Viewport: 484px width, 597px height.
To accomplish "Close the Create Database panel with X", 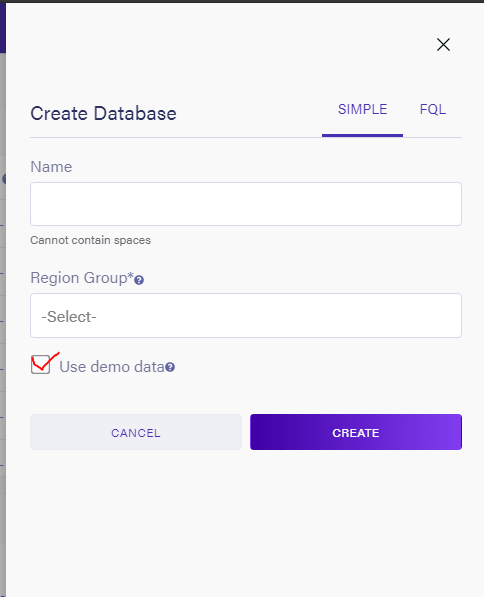I will pos(443,45).
